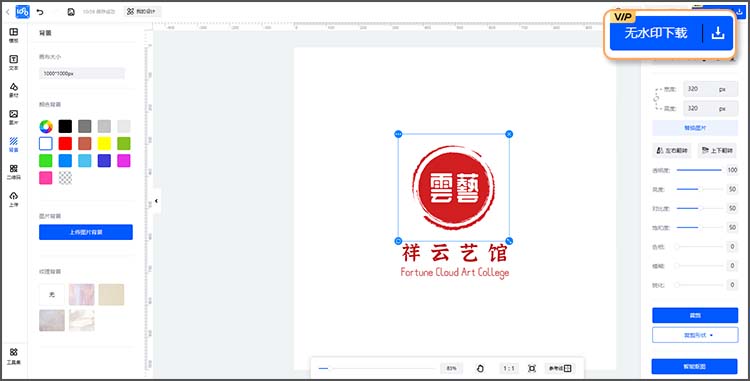Click the 1:1 actual size button

coord(508,368)
